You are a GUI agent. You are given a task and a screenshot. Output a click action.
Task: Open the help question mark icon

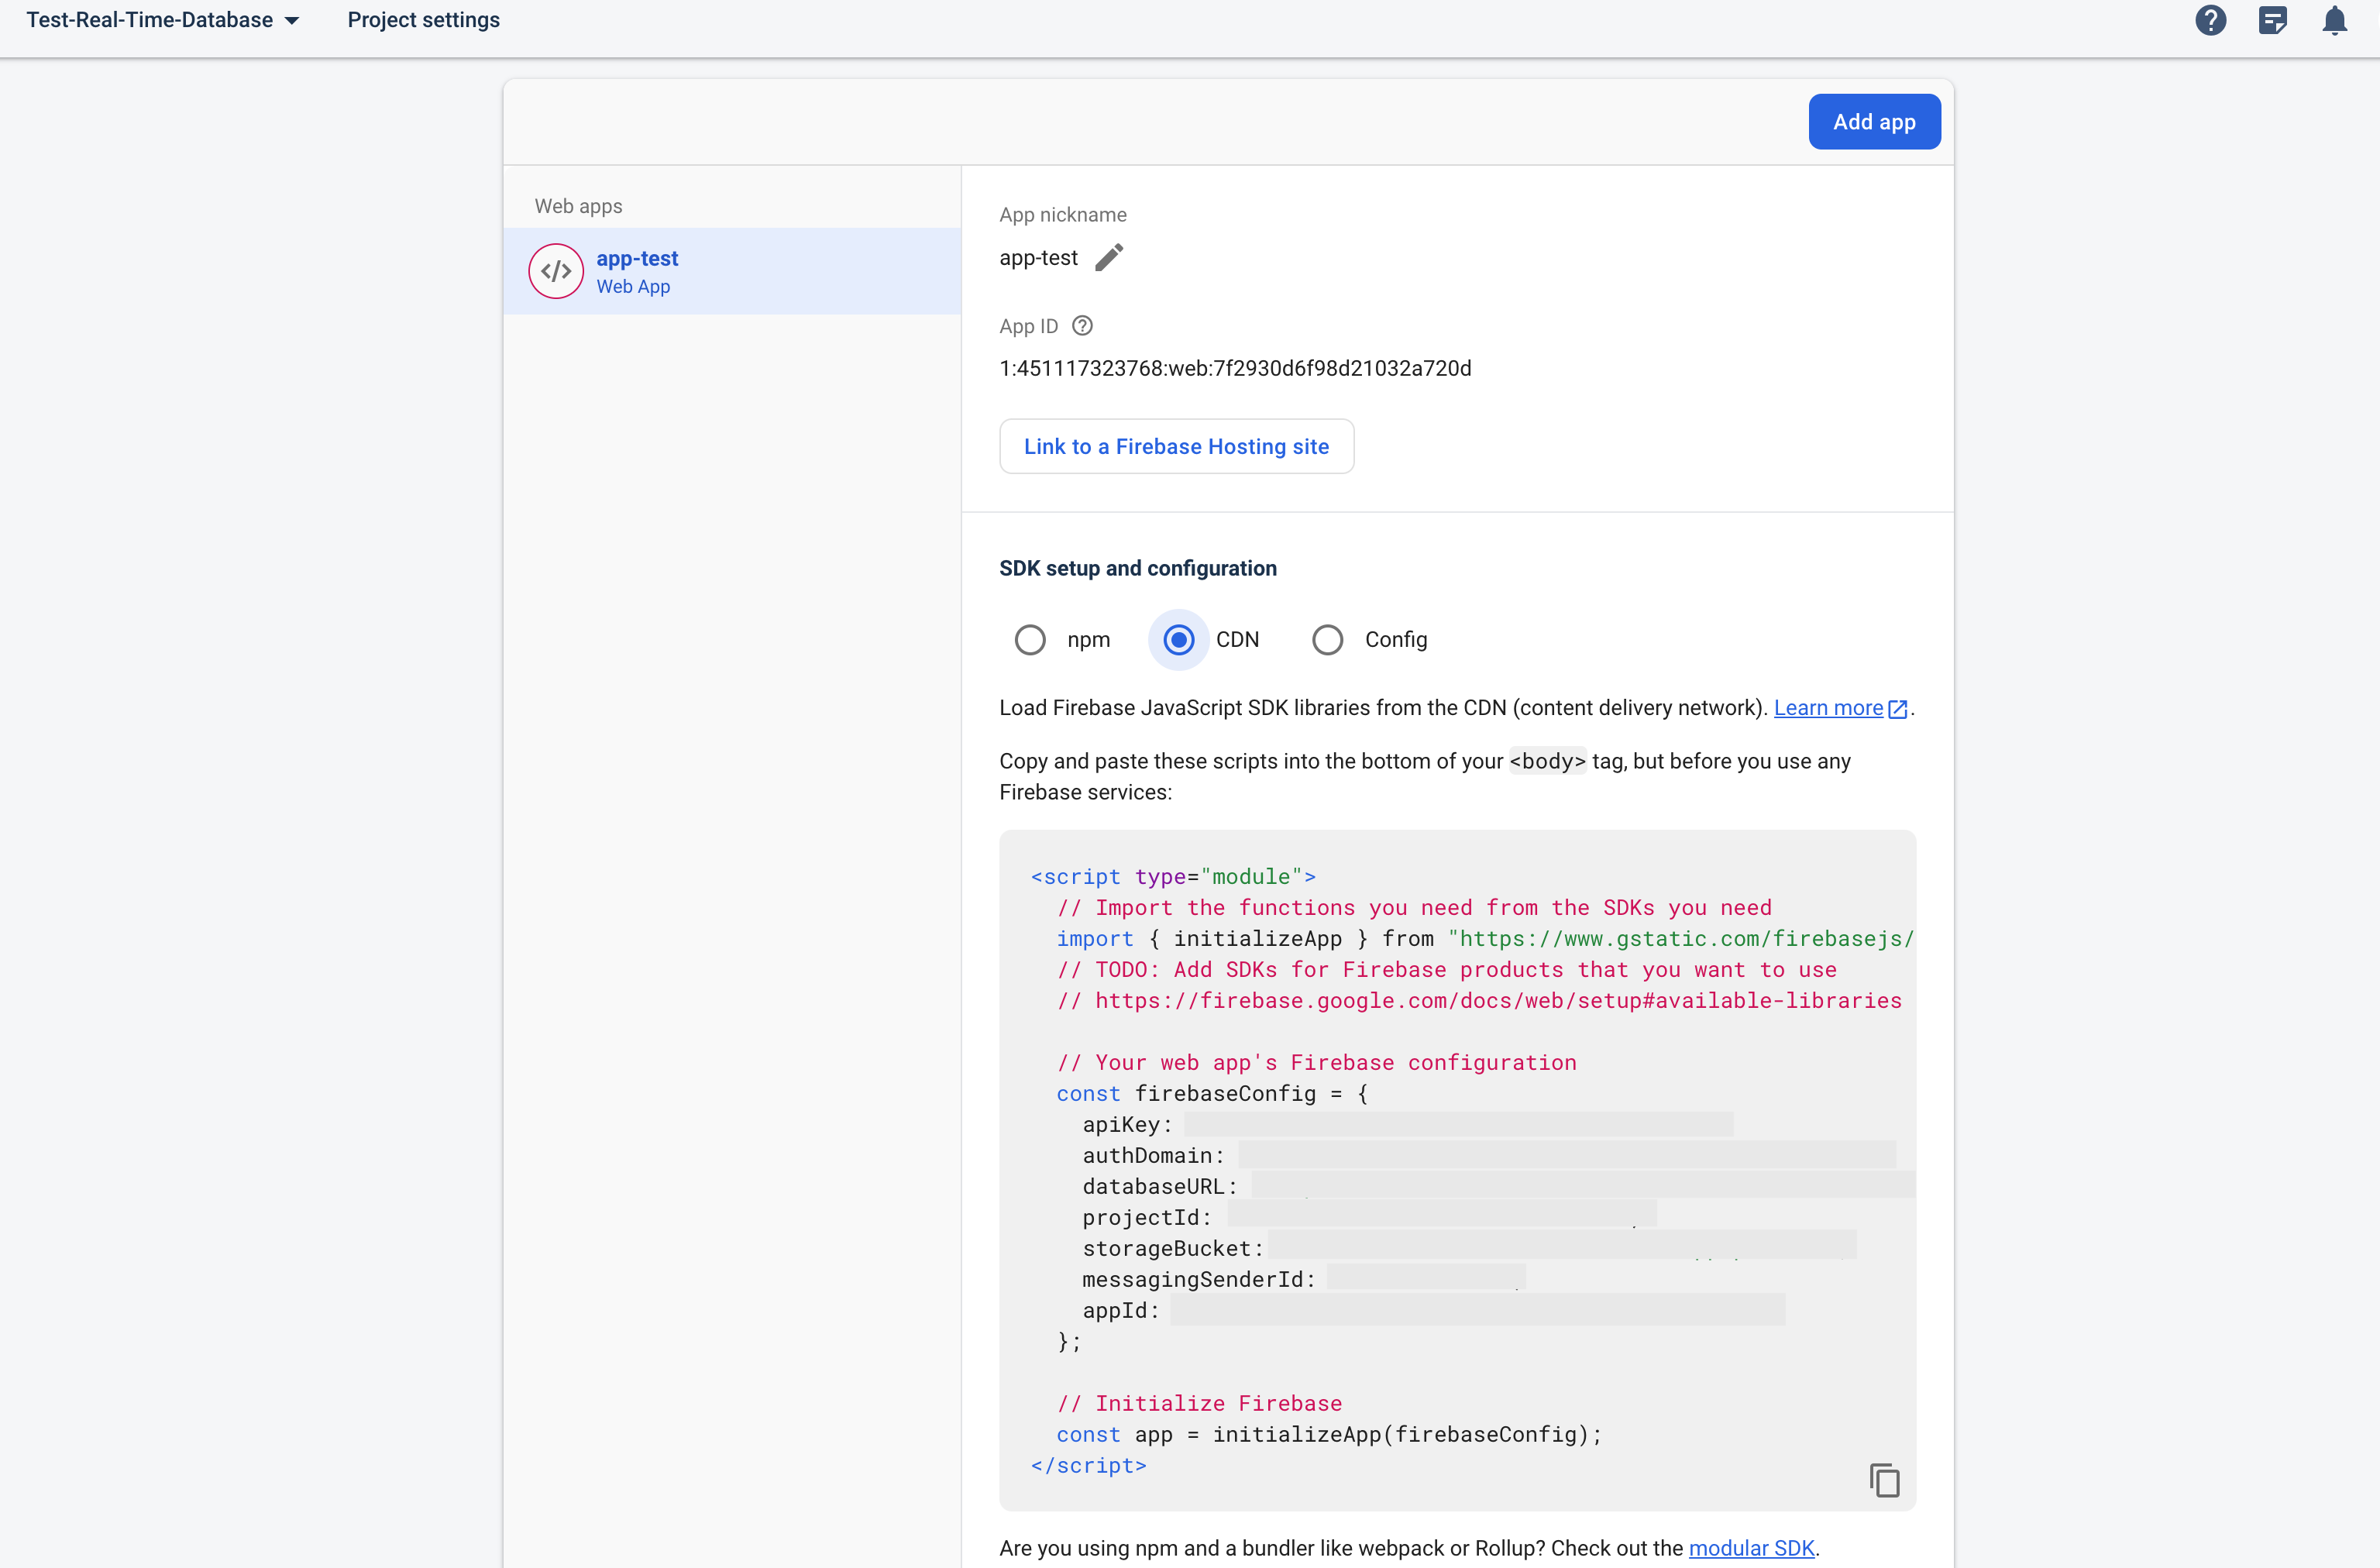pos(2210,20)
